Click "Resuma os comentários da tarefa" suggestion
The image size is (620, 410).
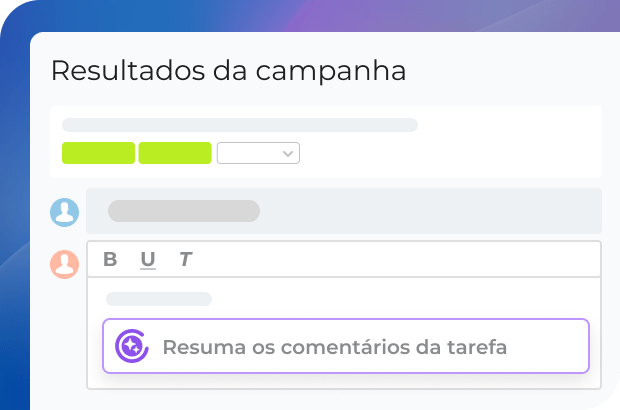(x=334, y=347)
